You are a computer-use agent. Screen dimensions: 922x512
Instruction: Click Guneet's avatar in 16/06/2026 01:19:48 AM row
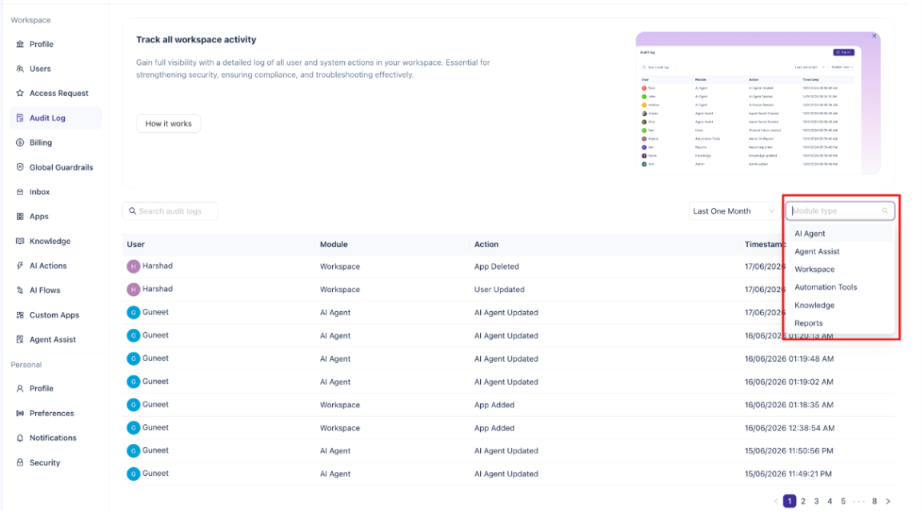(x=133, y=359)
